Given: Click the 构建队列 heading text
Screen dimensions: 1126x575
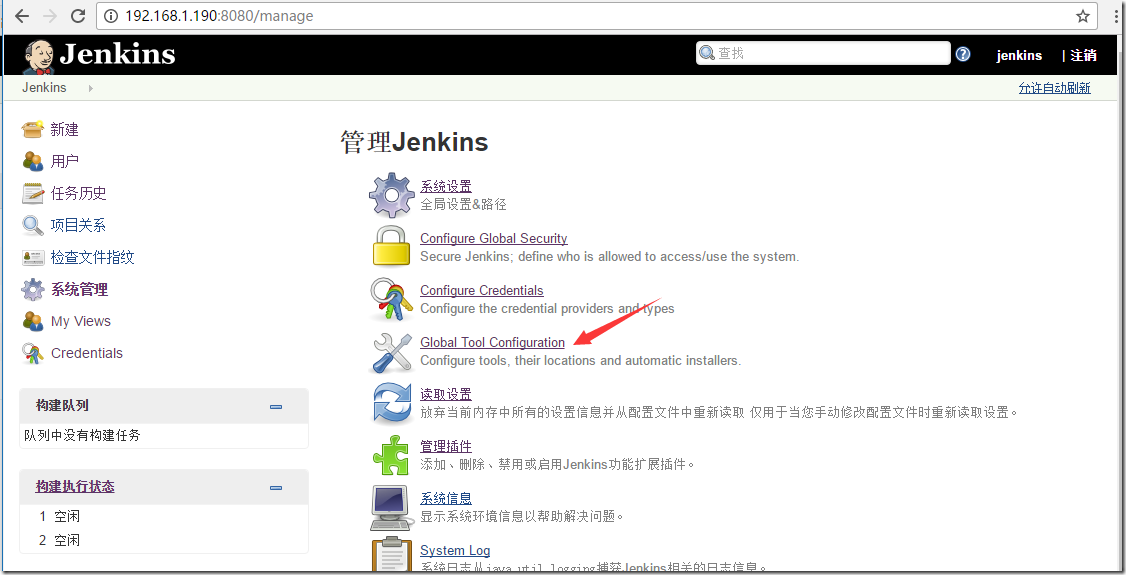Looking at the screenshot, I should pyautogui.click(x=62, y=406).
